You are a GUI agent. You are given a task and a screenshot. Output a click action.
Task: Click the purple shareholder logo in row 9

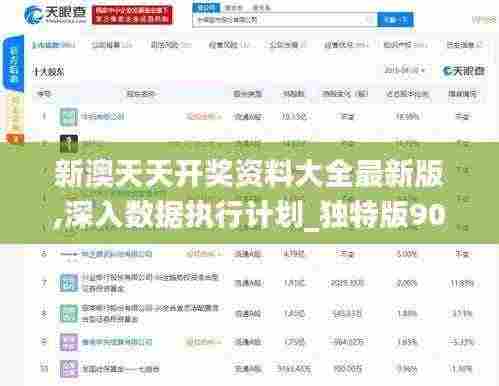point(69,342)
